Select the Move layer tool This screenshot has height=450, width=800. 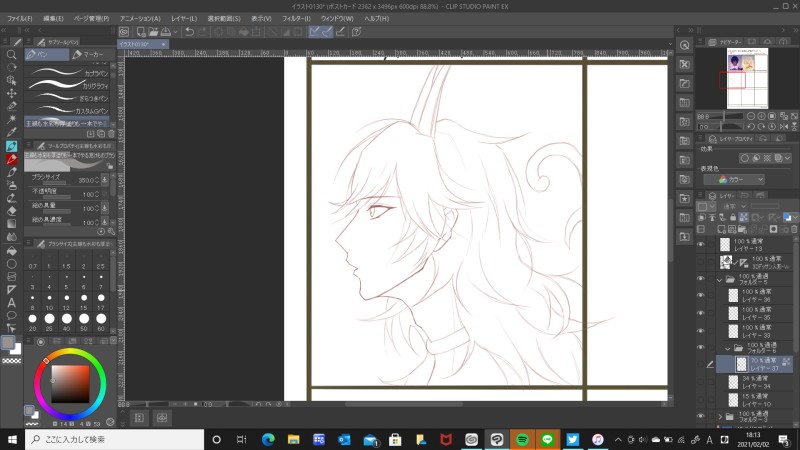[x=11, y=93]
